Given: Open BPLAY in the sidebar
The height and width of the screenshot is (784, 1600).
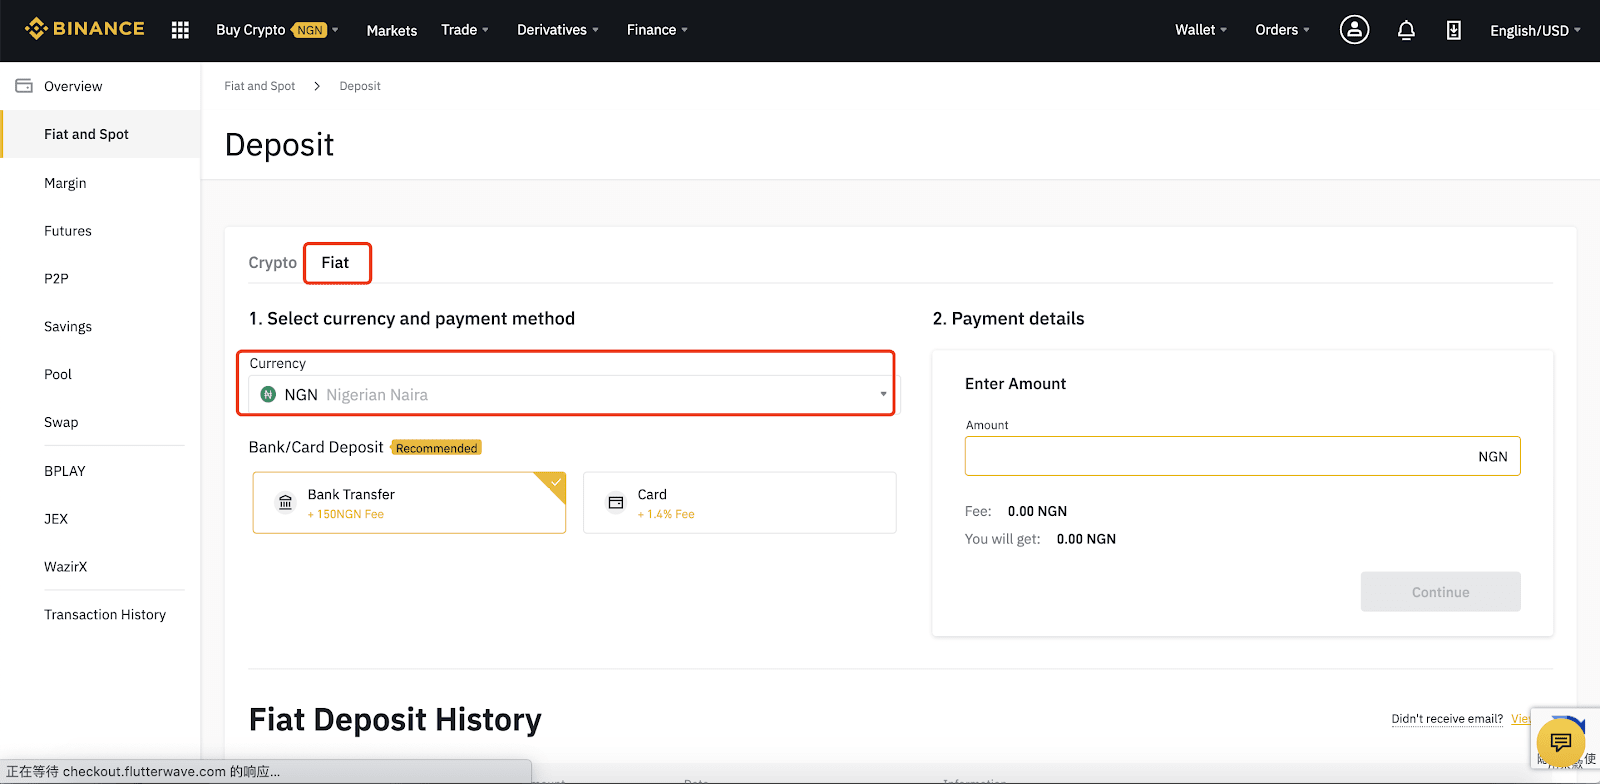Looking at the screenshot, I should tap(65, 471).
